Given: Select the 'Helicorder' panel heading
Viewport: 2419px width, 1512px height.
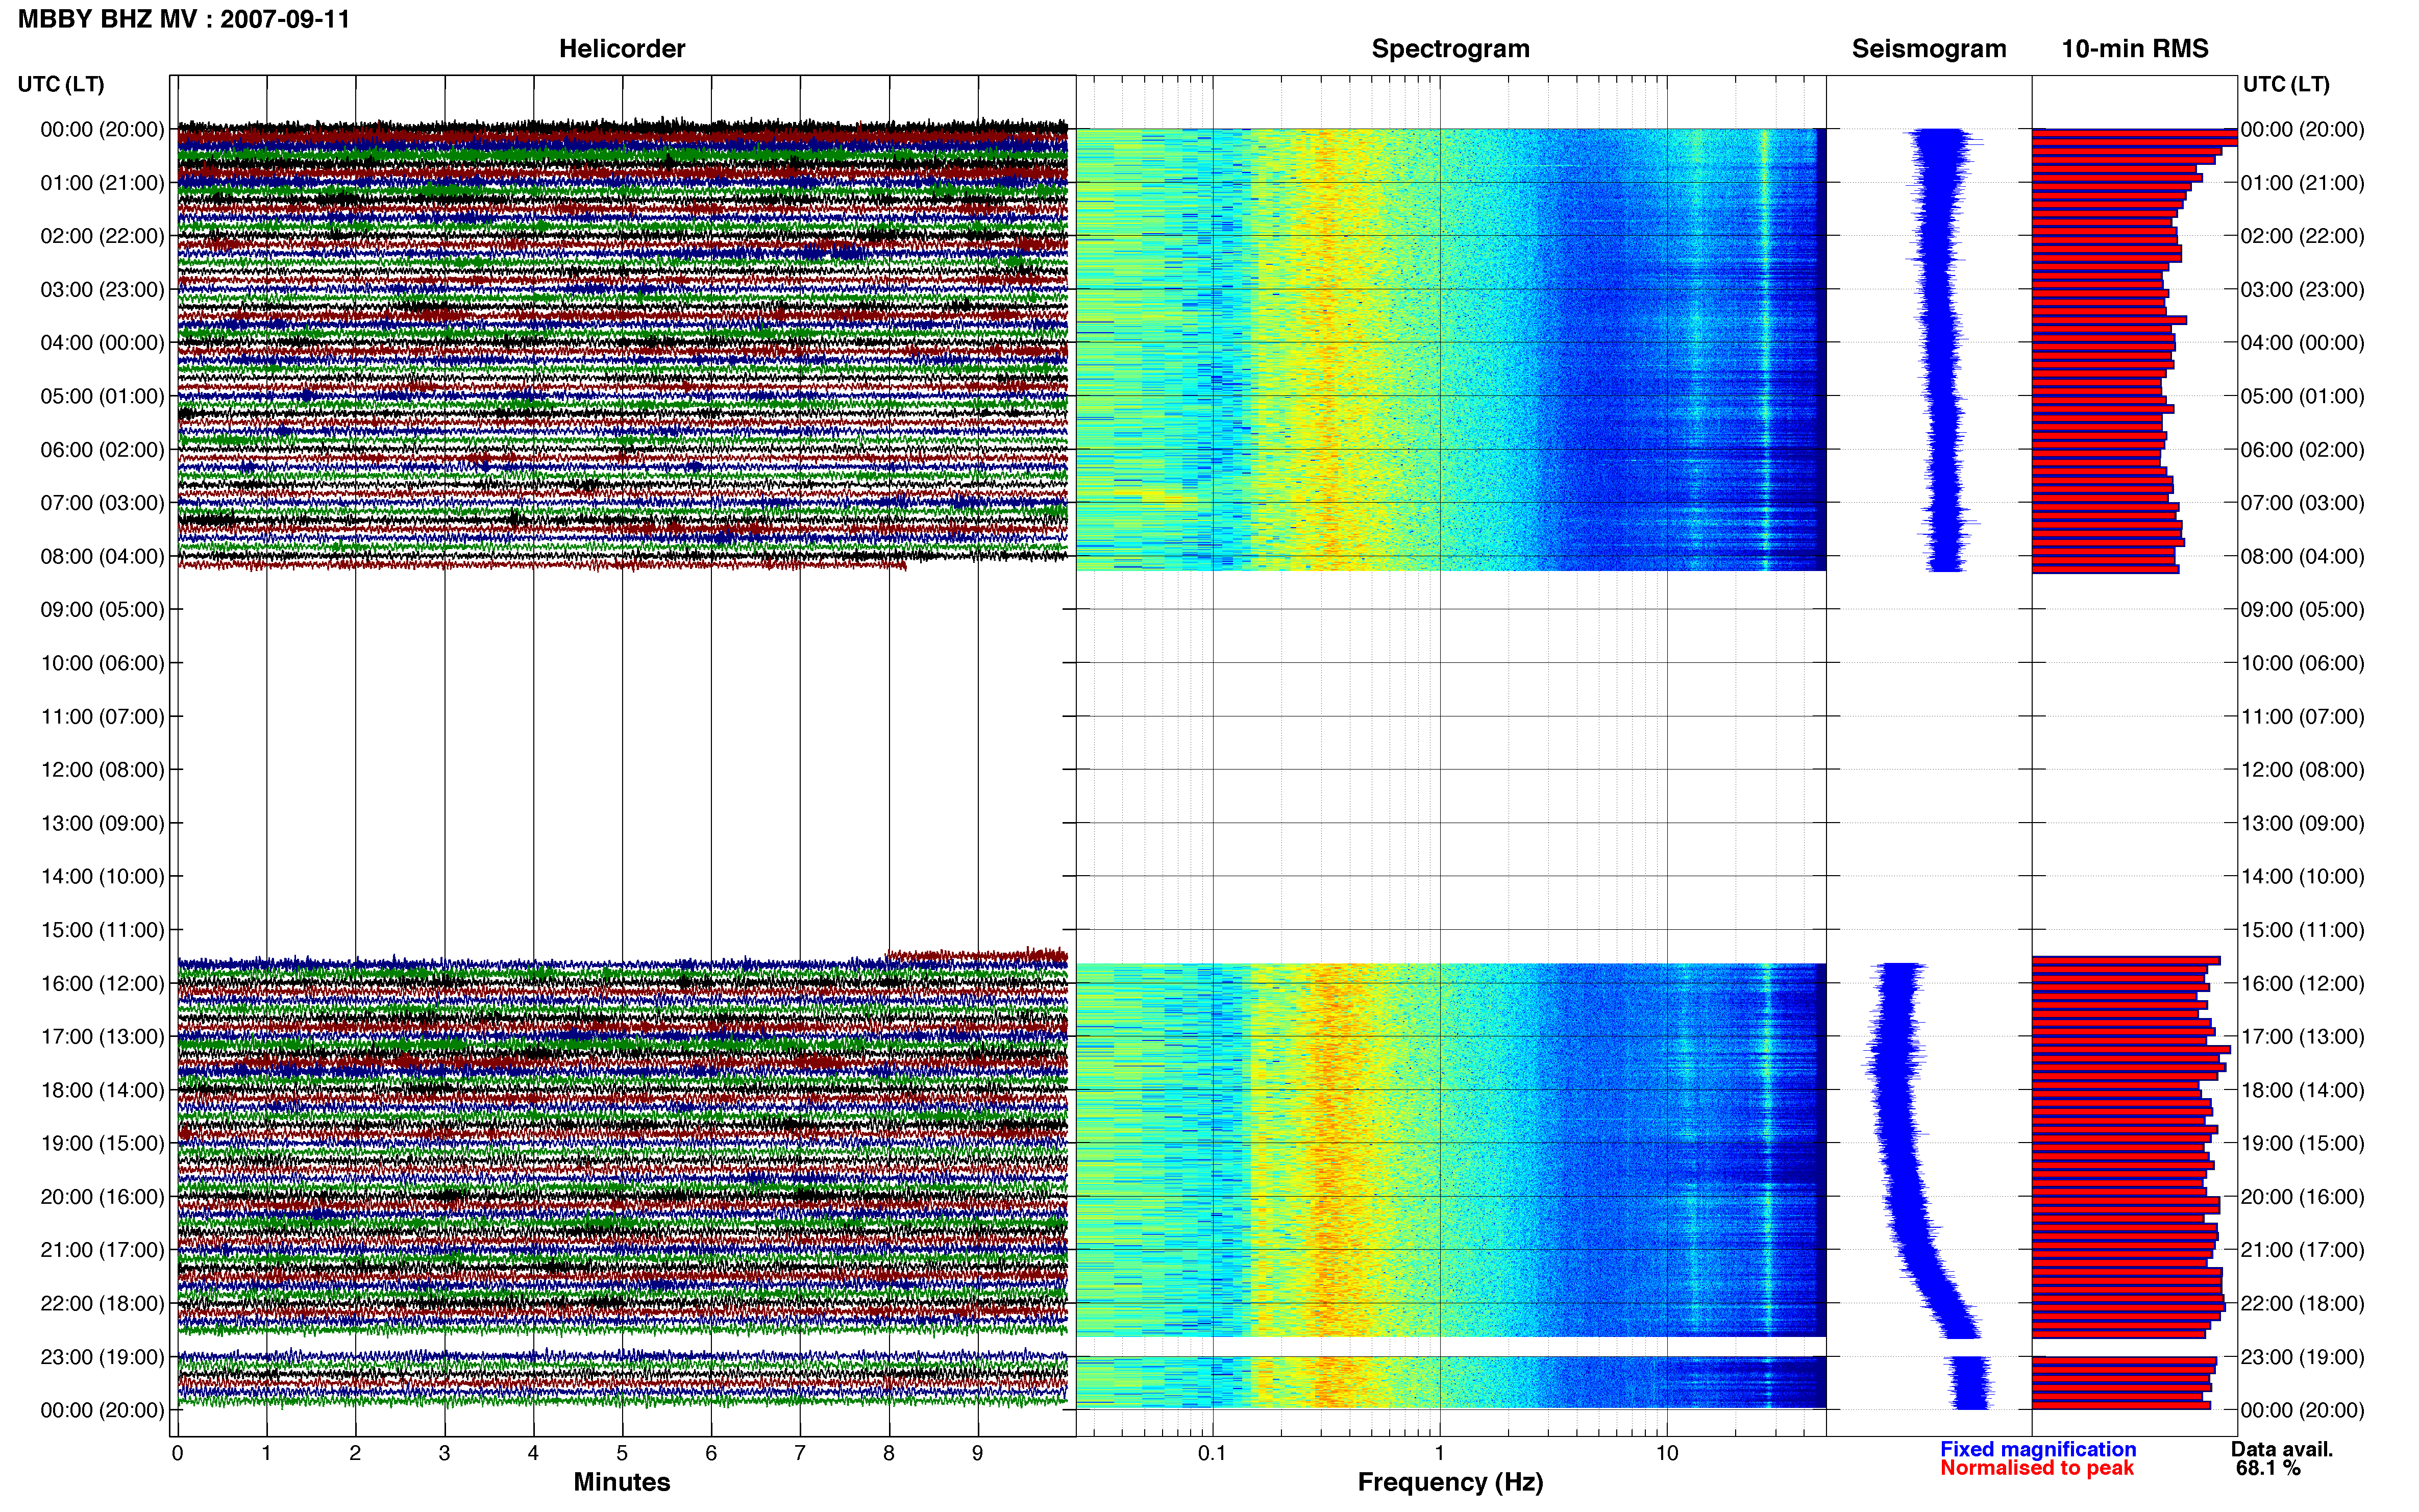Looking at the screenshot, I should [621, 49].
